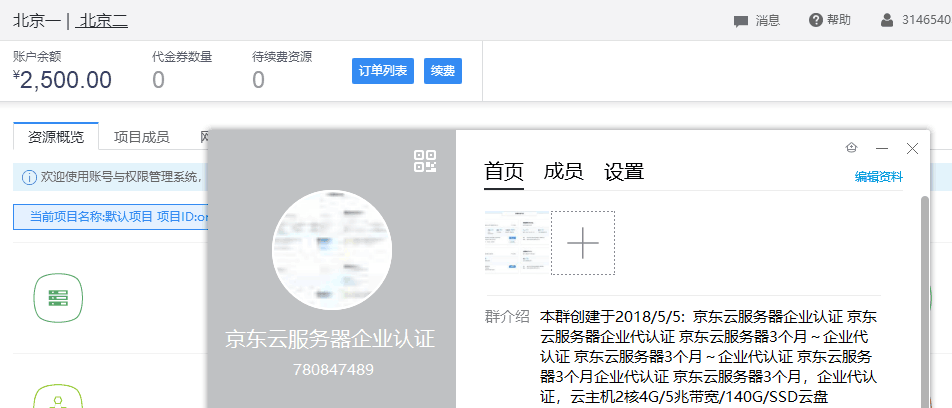This screenshot has height=408, width=952.
Task: Open the group album thumbnail
Action: (x=517, y=242)
